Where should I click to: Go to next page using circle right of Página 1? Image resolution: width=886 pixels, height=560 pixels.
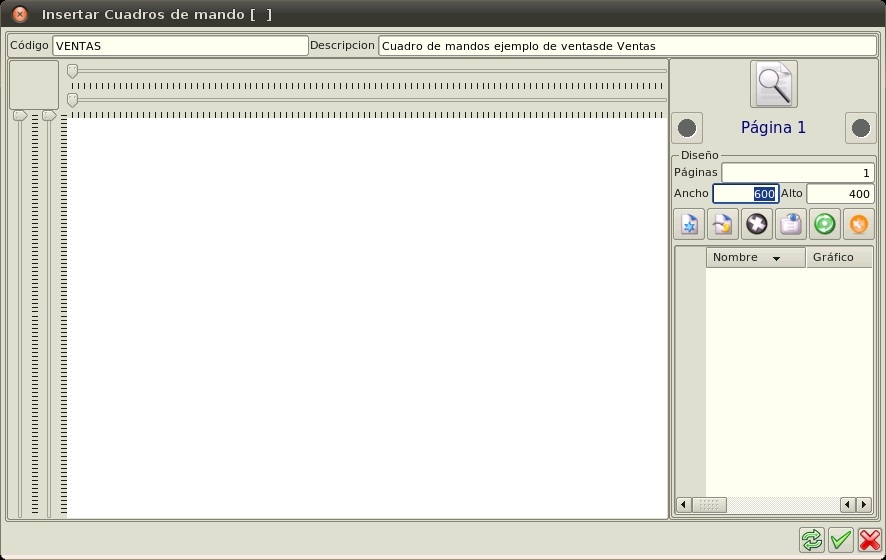pos(861,128)
